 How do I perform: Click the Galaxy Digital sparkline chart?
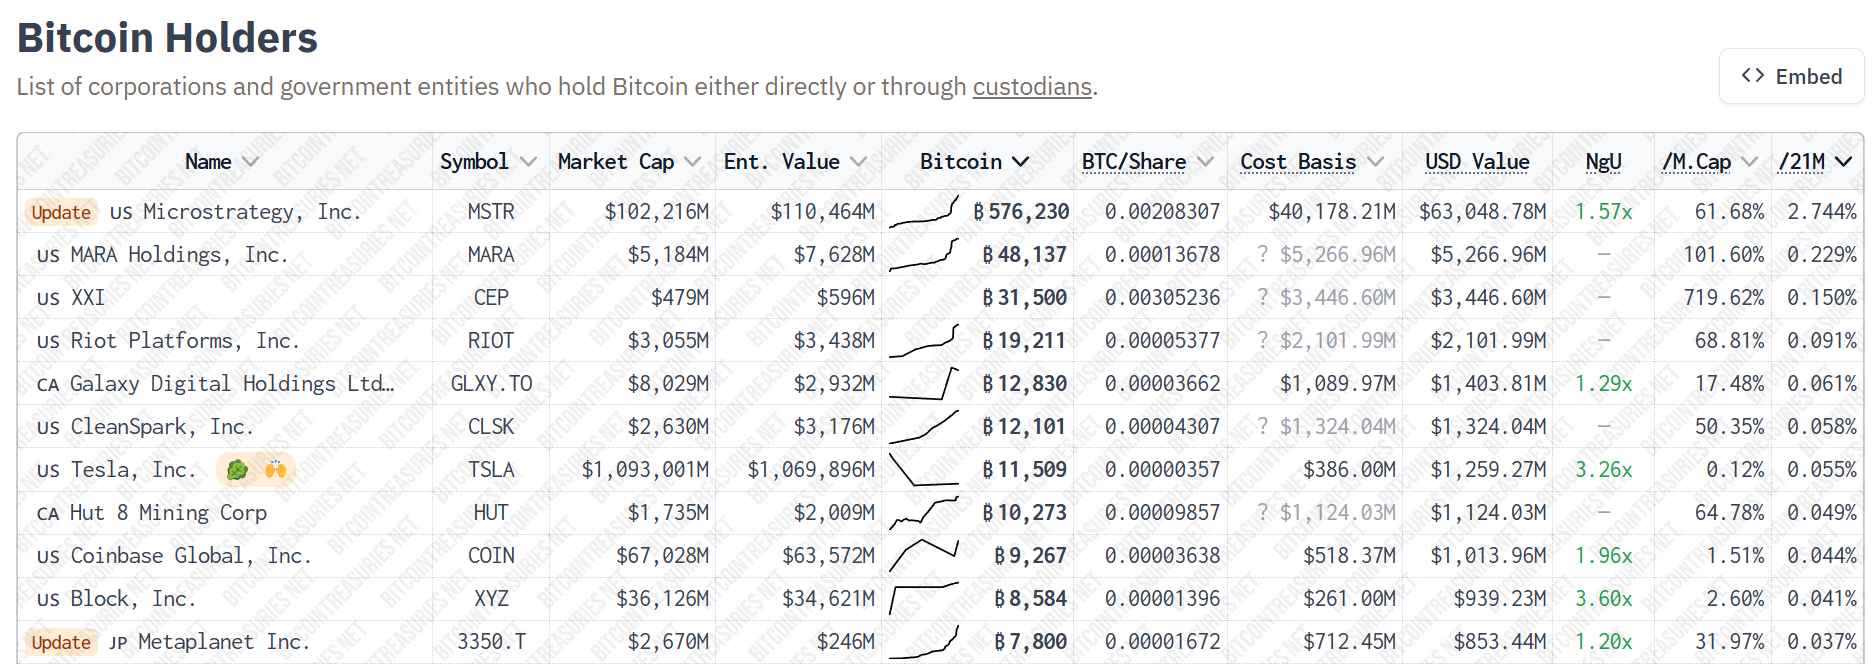923,384
